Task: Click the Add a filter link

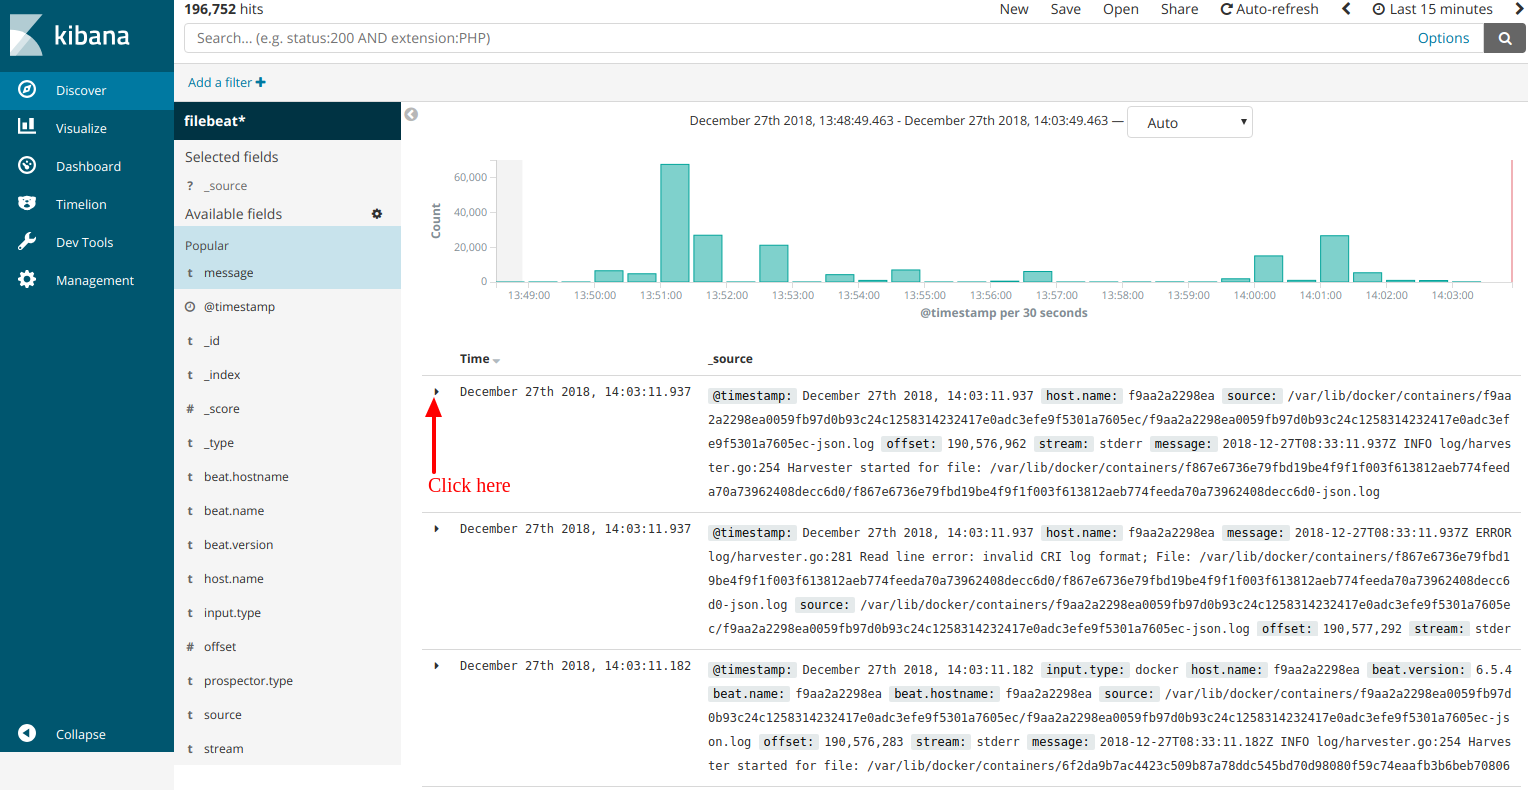Action: coord(227,82)
